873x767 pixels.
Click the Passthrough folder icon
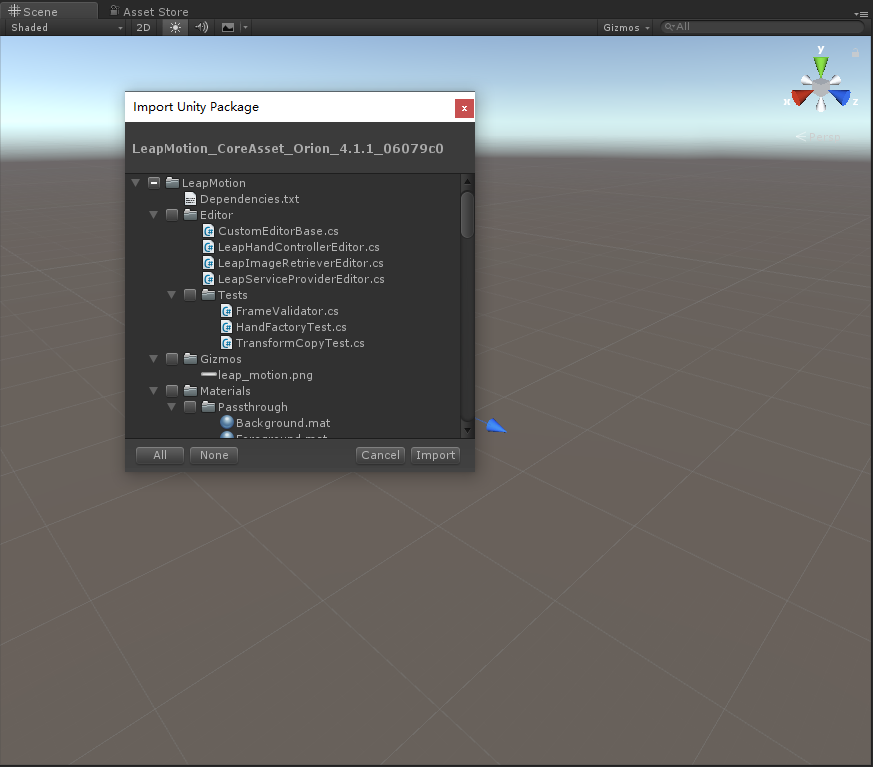[x=208, y=406]
